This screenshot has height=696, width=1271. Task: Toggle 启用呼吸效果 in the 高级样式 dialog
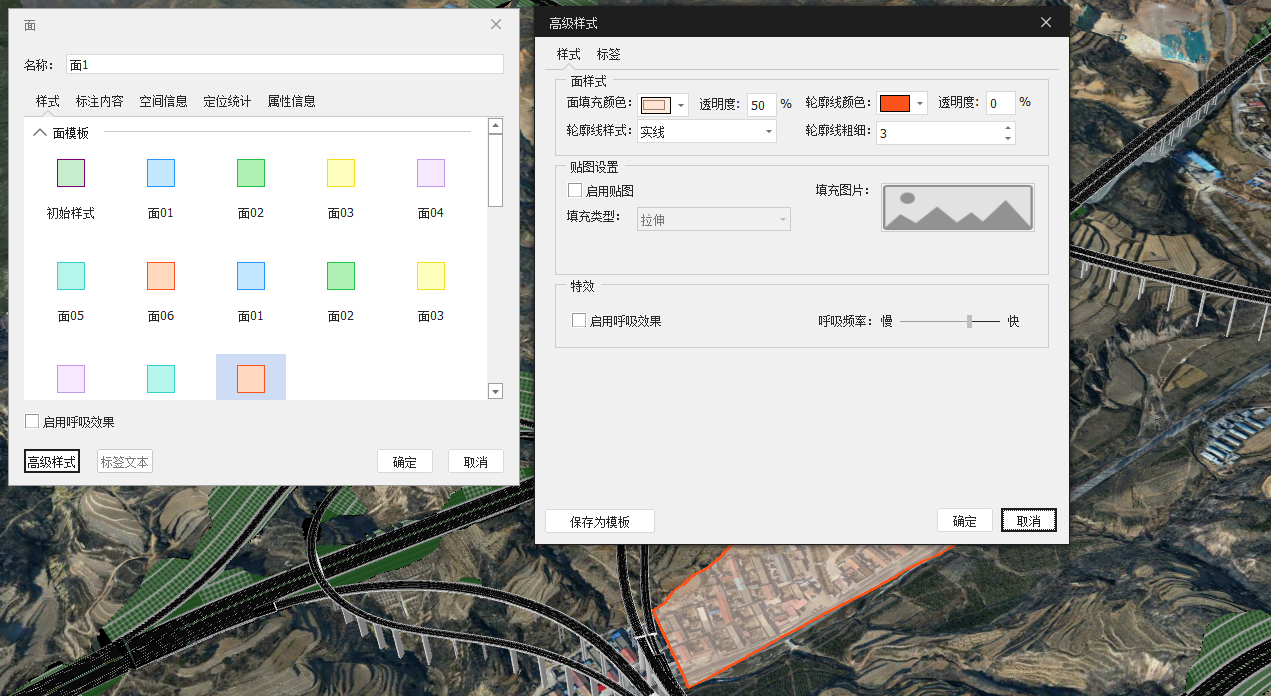pyautogui.click(x=579, y=321)
